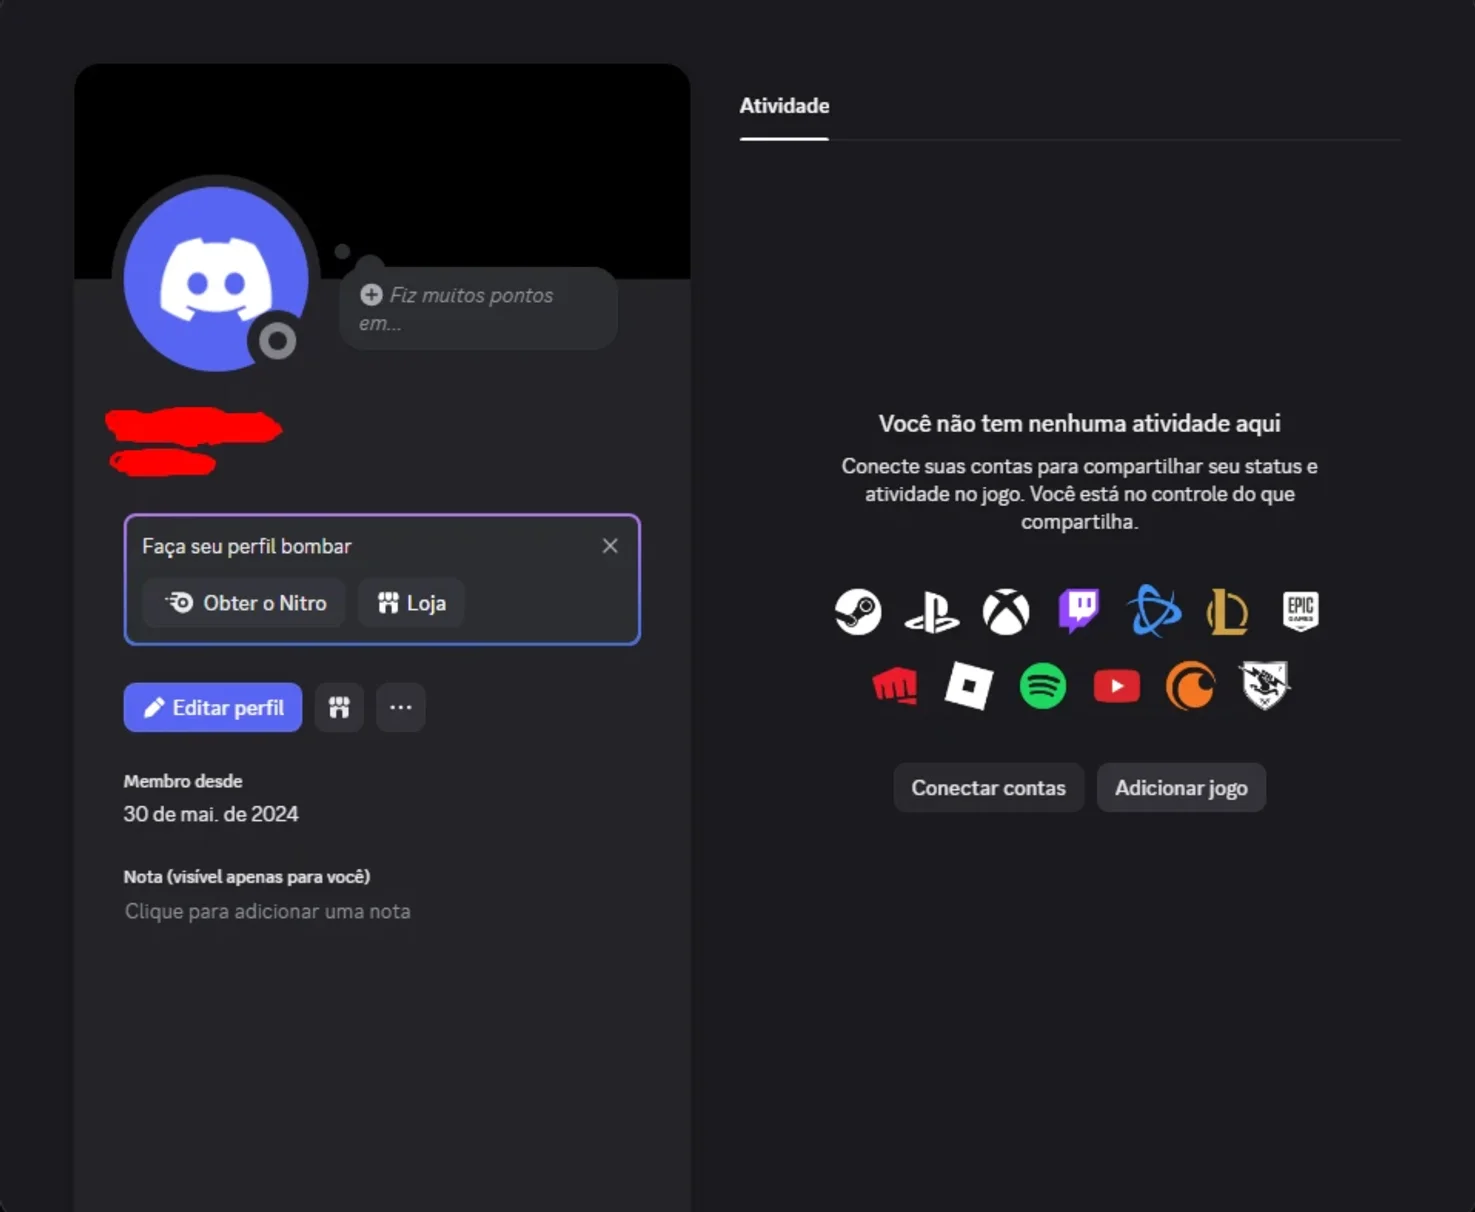Select the League of Legends icon
The width and height of the screenshot is (1475, 1212).
tap(1227, 611)
